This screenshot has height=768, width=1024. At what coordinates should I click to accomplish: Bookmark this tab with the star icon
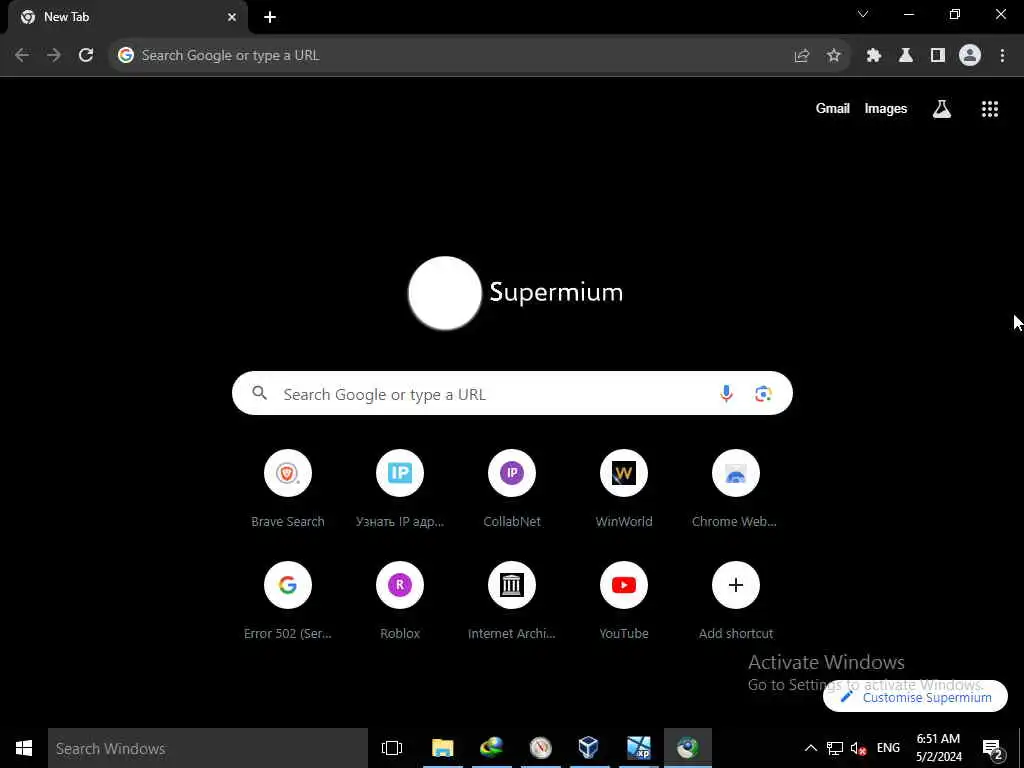click(x=834, y=56)
